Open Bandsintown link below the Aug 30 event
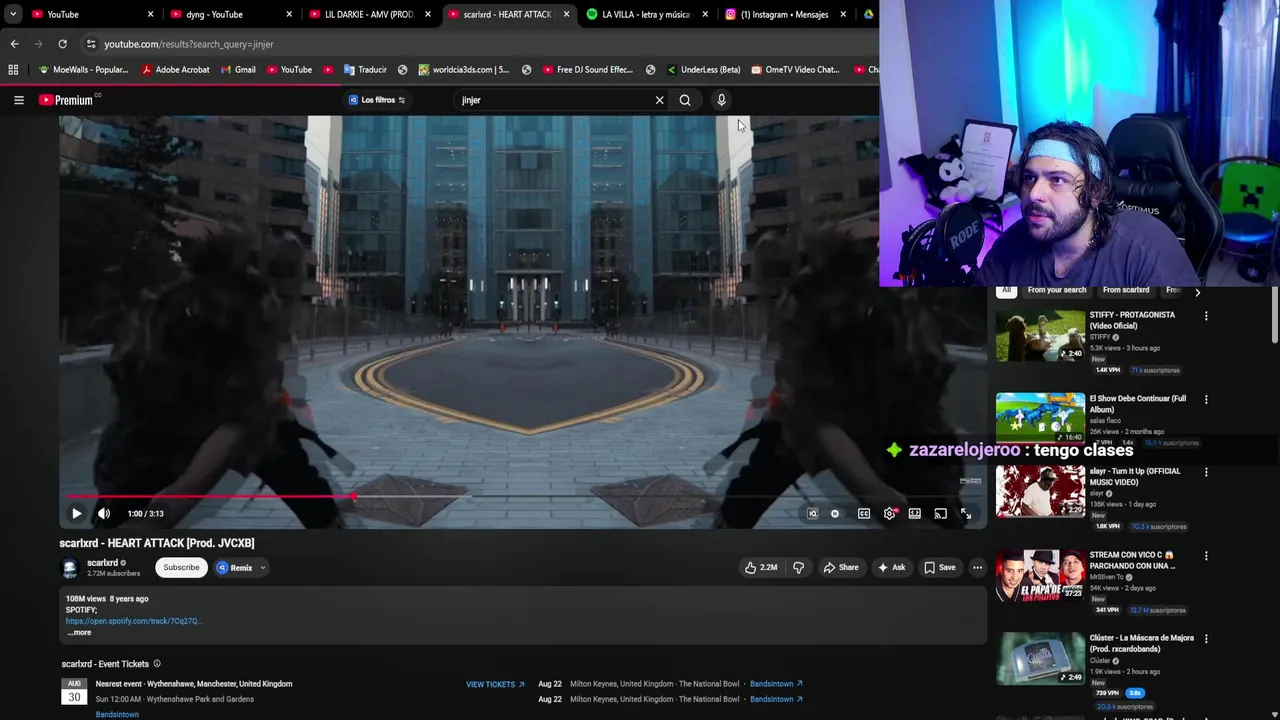The width and height of the screenshot is (1280, 720). coord(117,714)
